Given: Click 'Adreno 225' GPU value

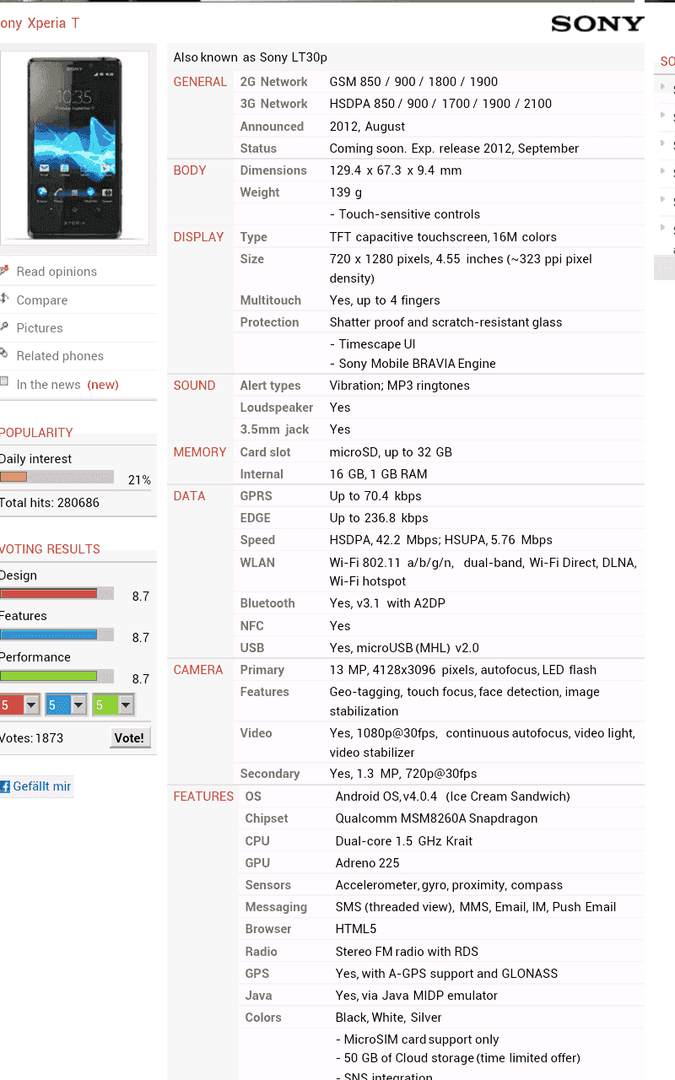Looking at the screenshot, I should click(367, 863).
